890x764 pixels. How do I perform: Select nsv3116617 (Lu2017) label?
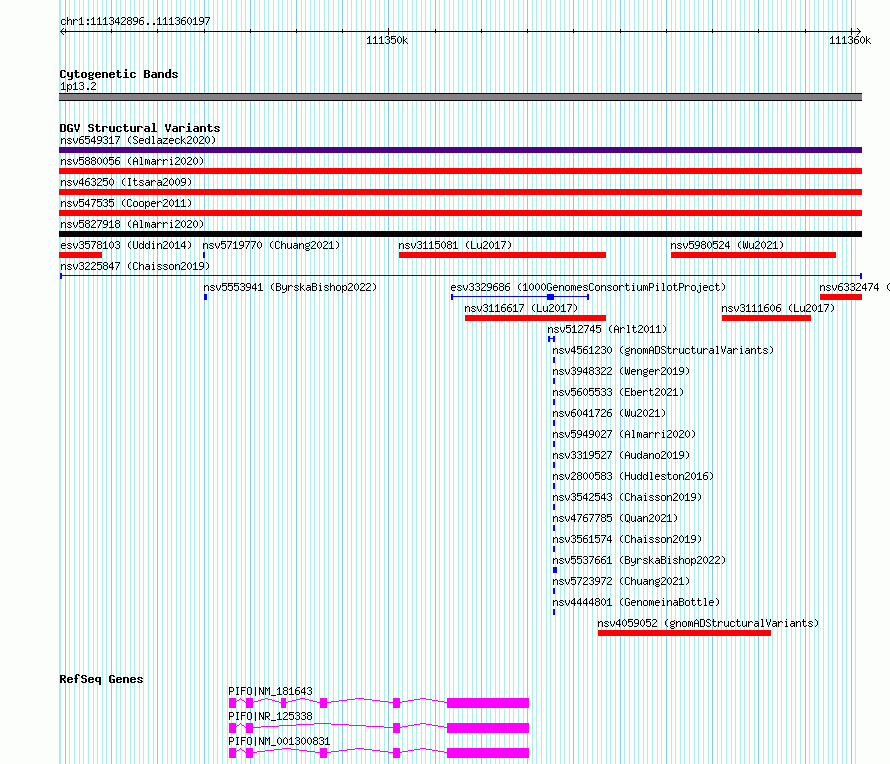click(521, 308)
